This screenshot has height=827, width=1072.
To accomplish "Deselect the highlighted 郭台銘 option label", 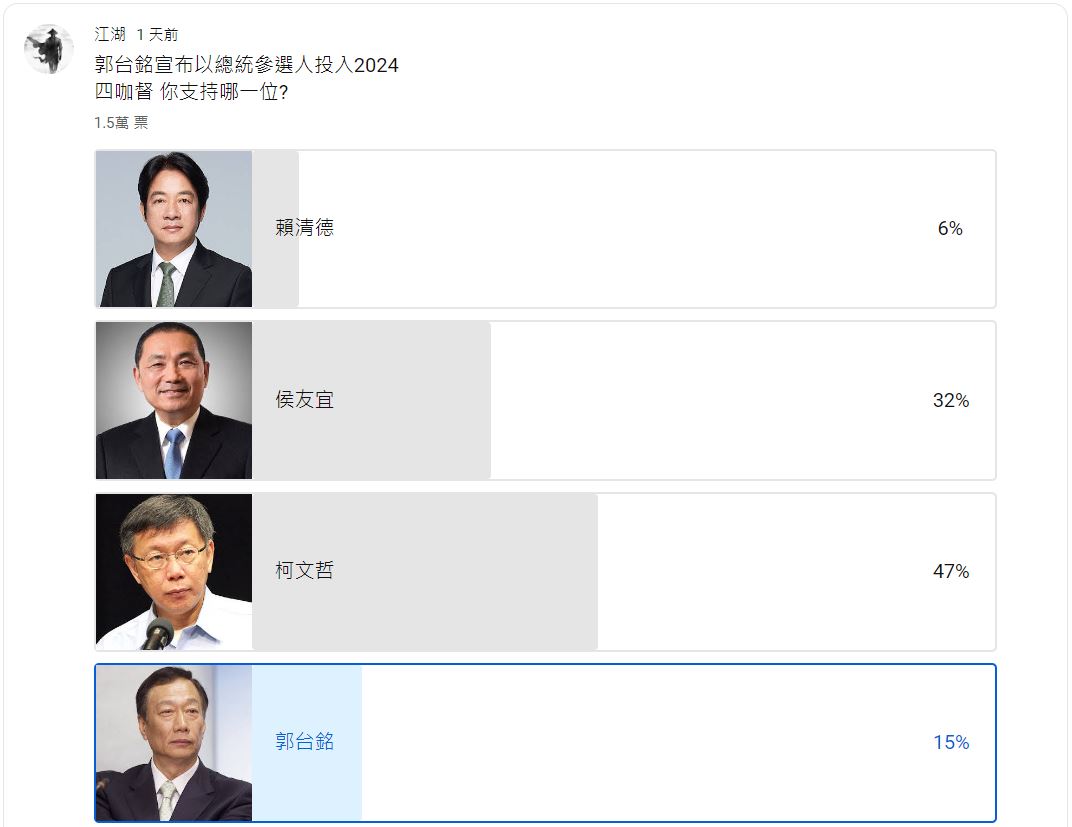I will [304, 742].
